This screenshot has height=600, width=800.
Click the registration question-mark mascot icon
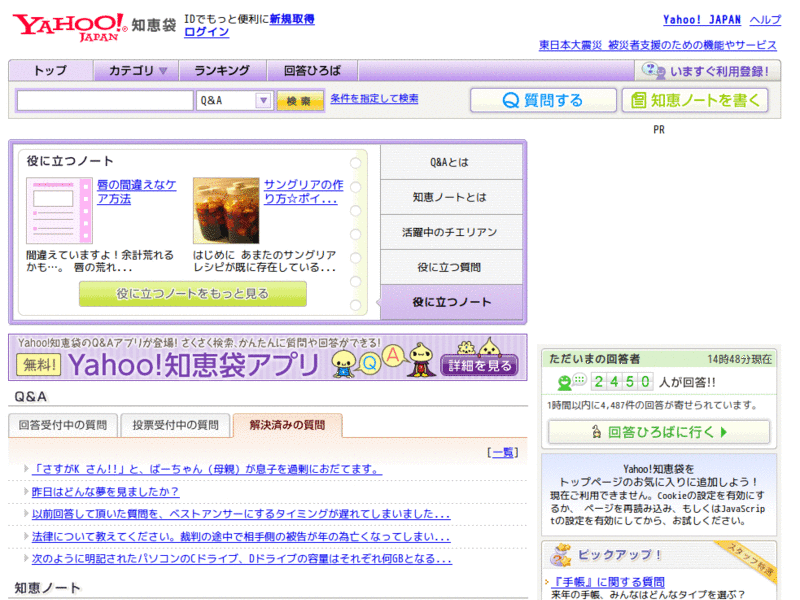(653, 70)
